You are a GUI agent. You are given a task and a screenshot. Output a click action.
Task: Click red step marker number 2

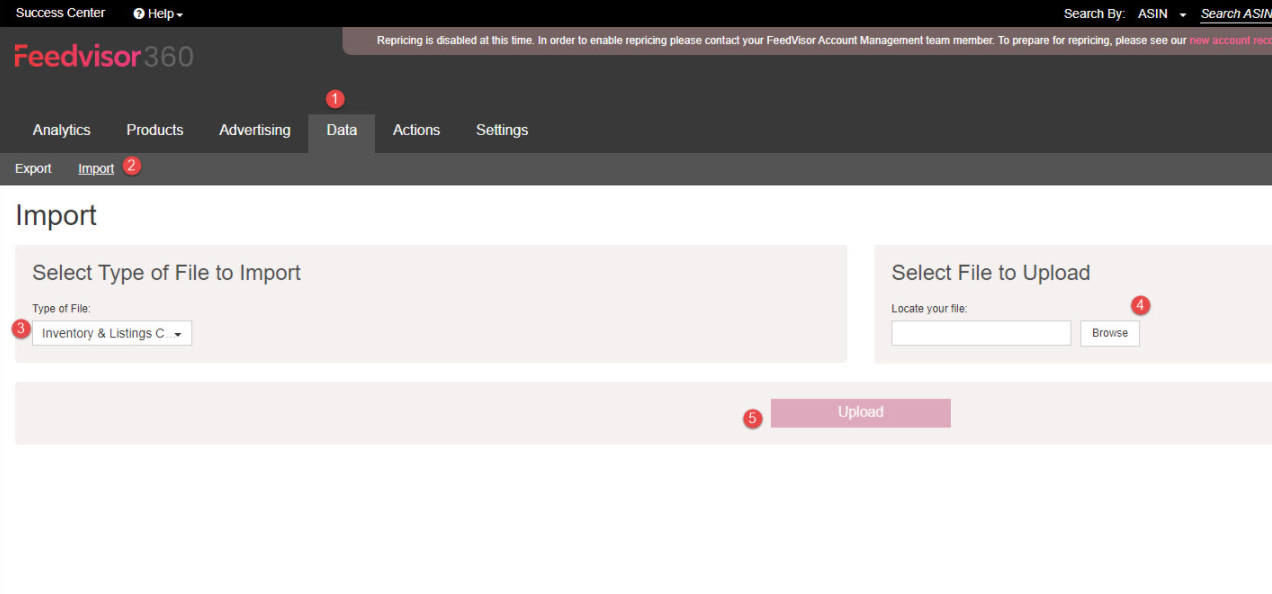(131, 166)
